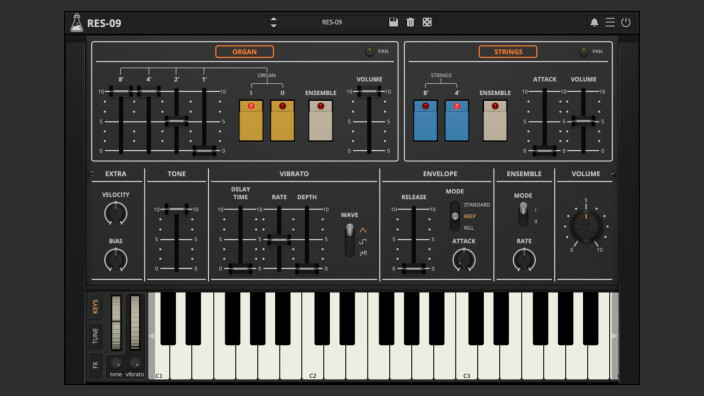Select the KEYS side tab
704x396 pixels.
95,307
